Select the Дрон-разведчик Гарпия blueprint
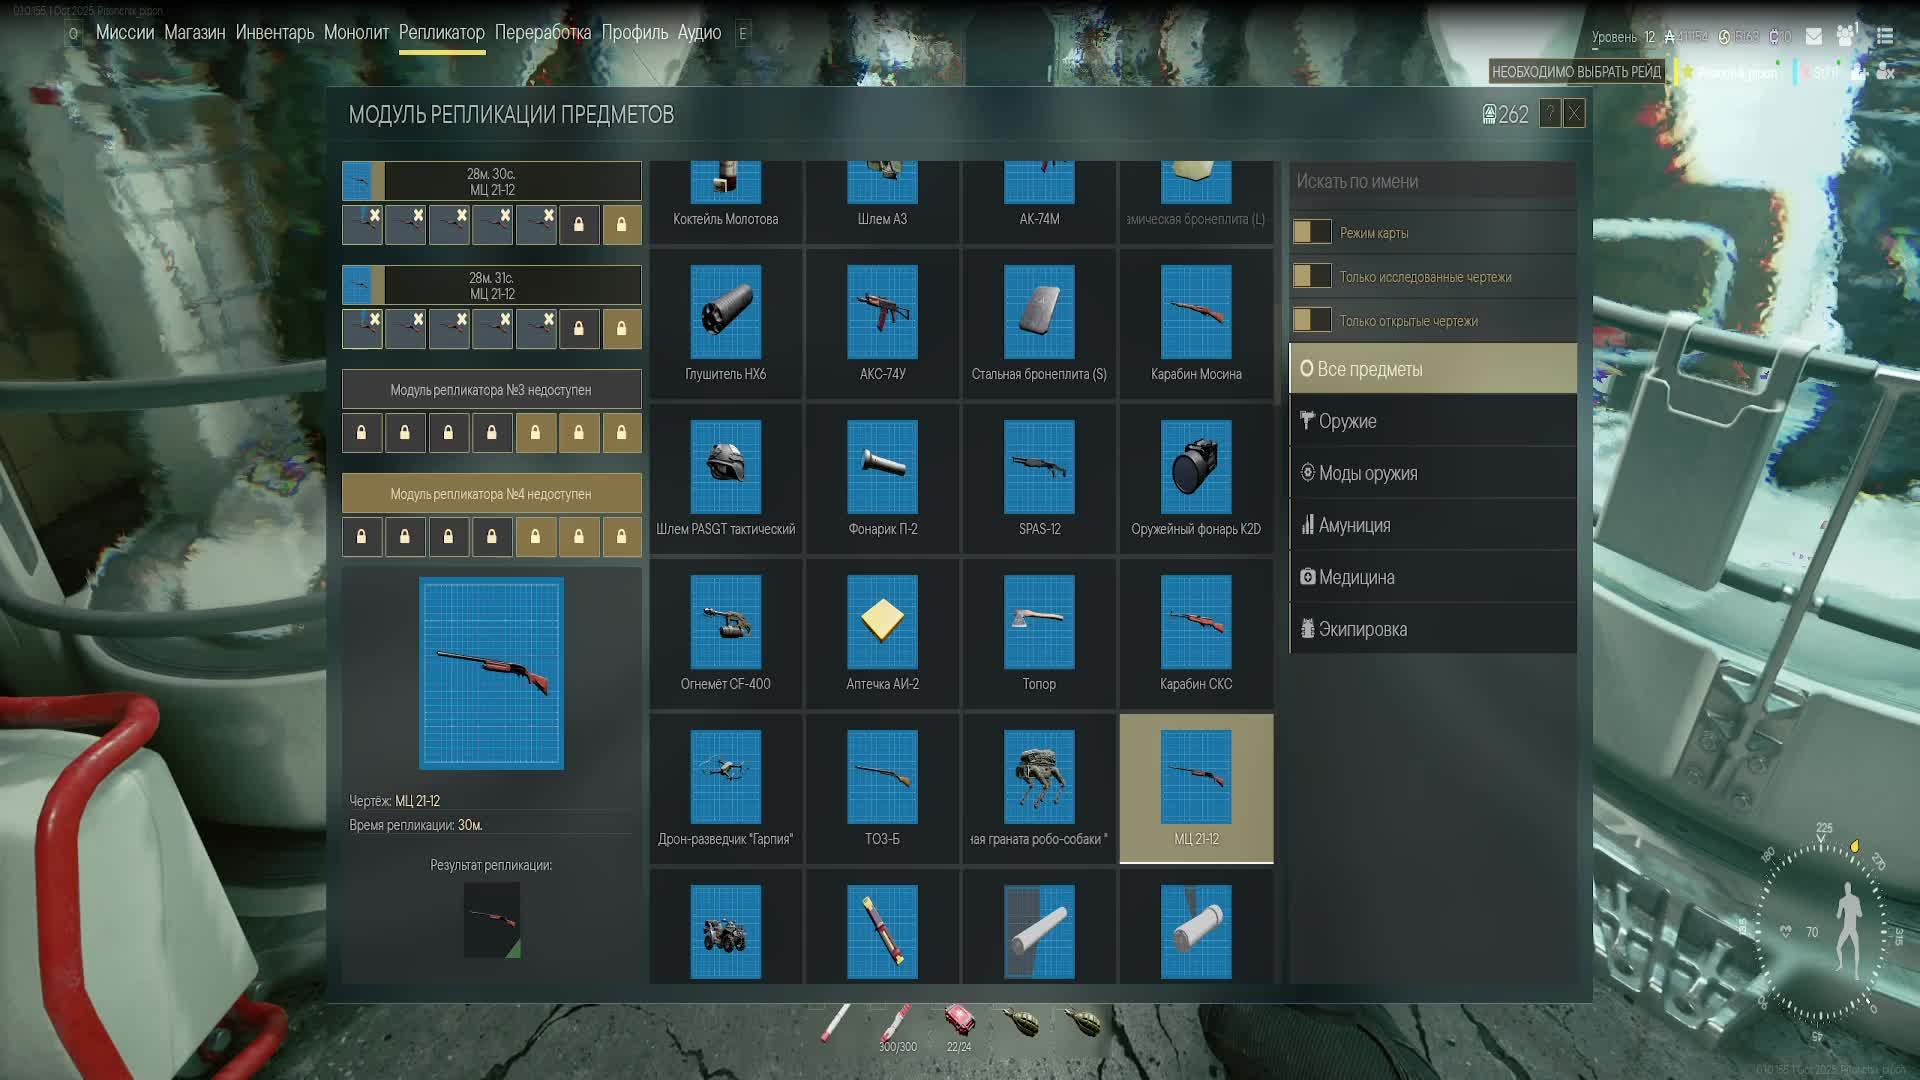This screenshot has height=1080, width=1920. click(x=725, y=777)
